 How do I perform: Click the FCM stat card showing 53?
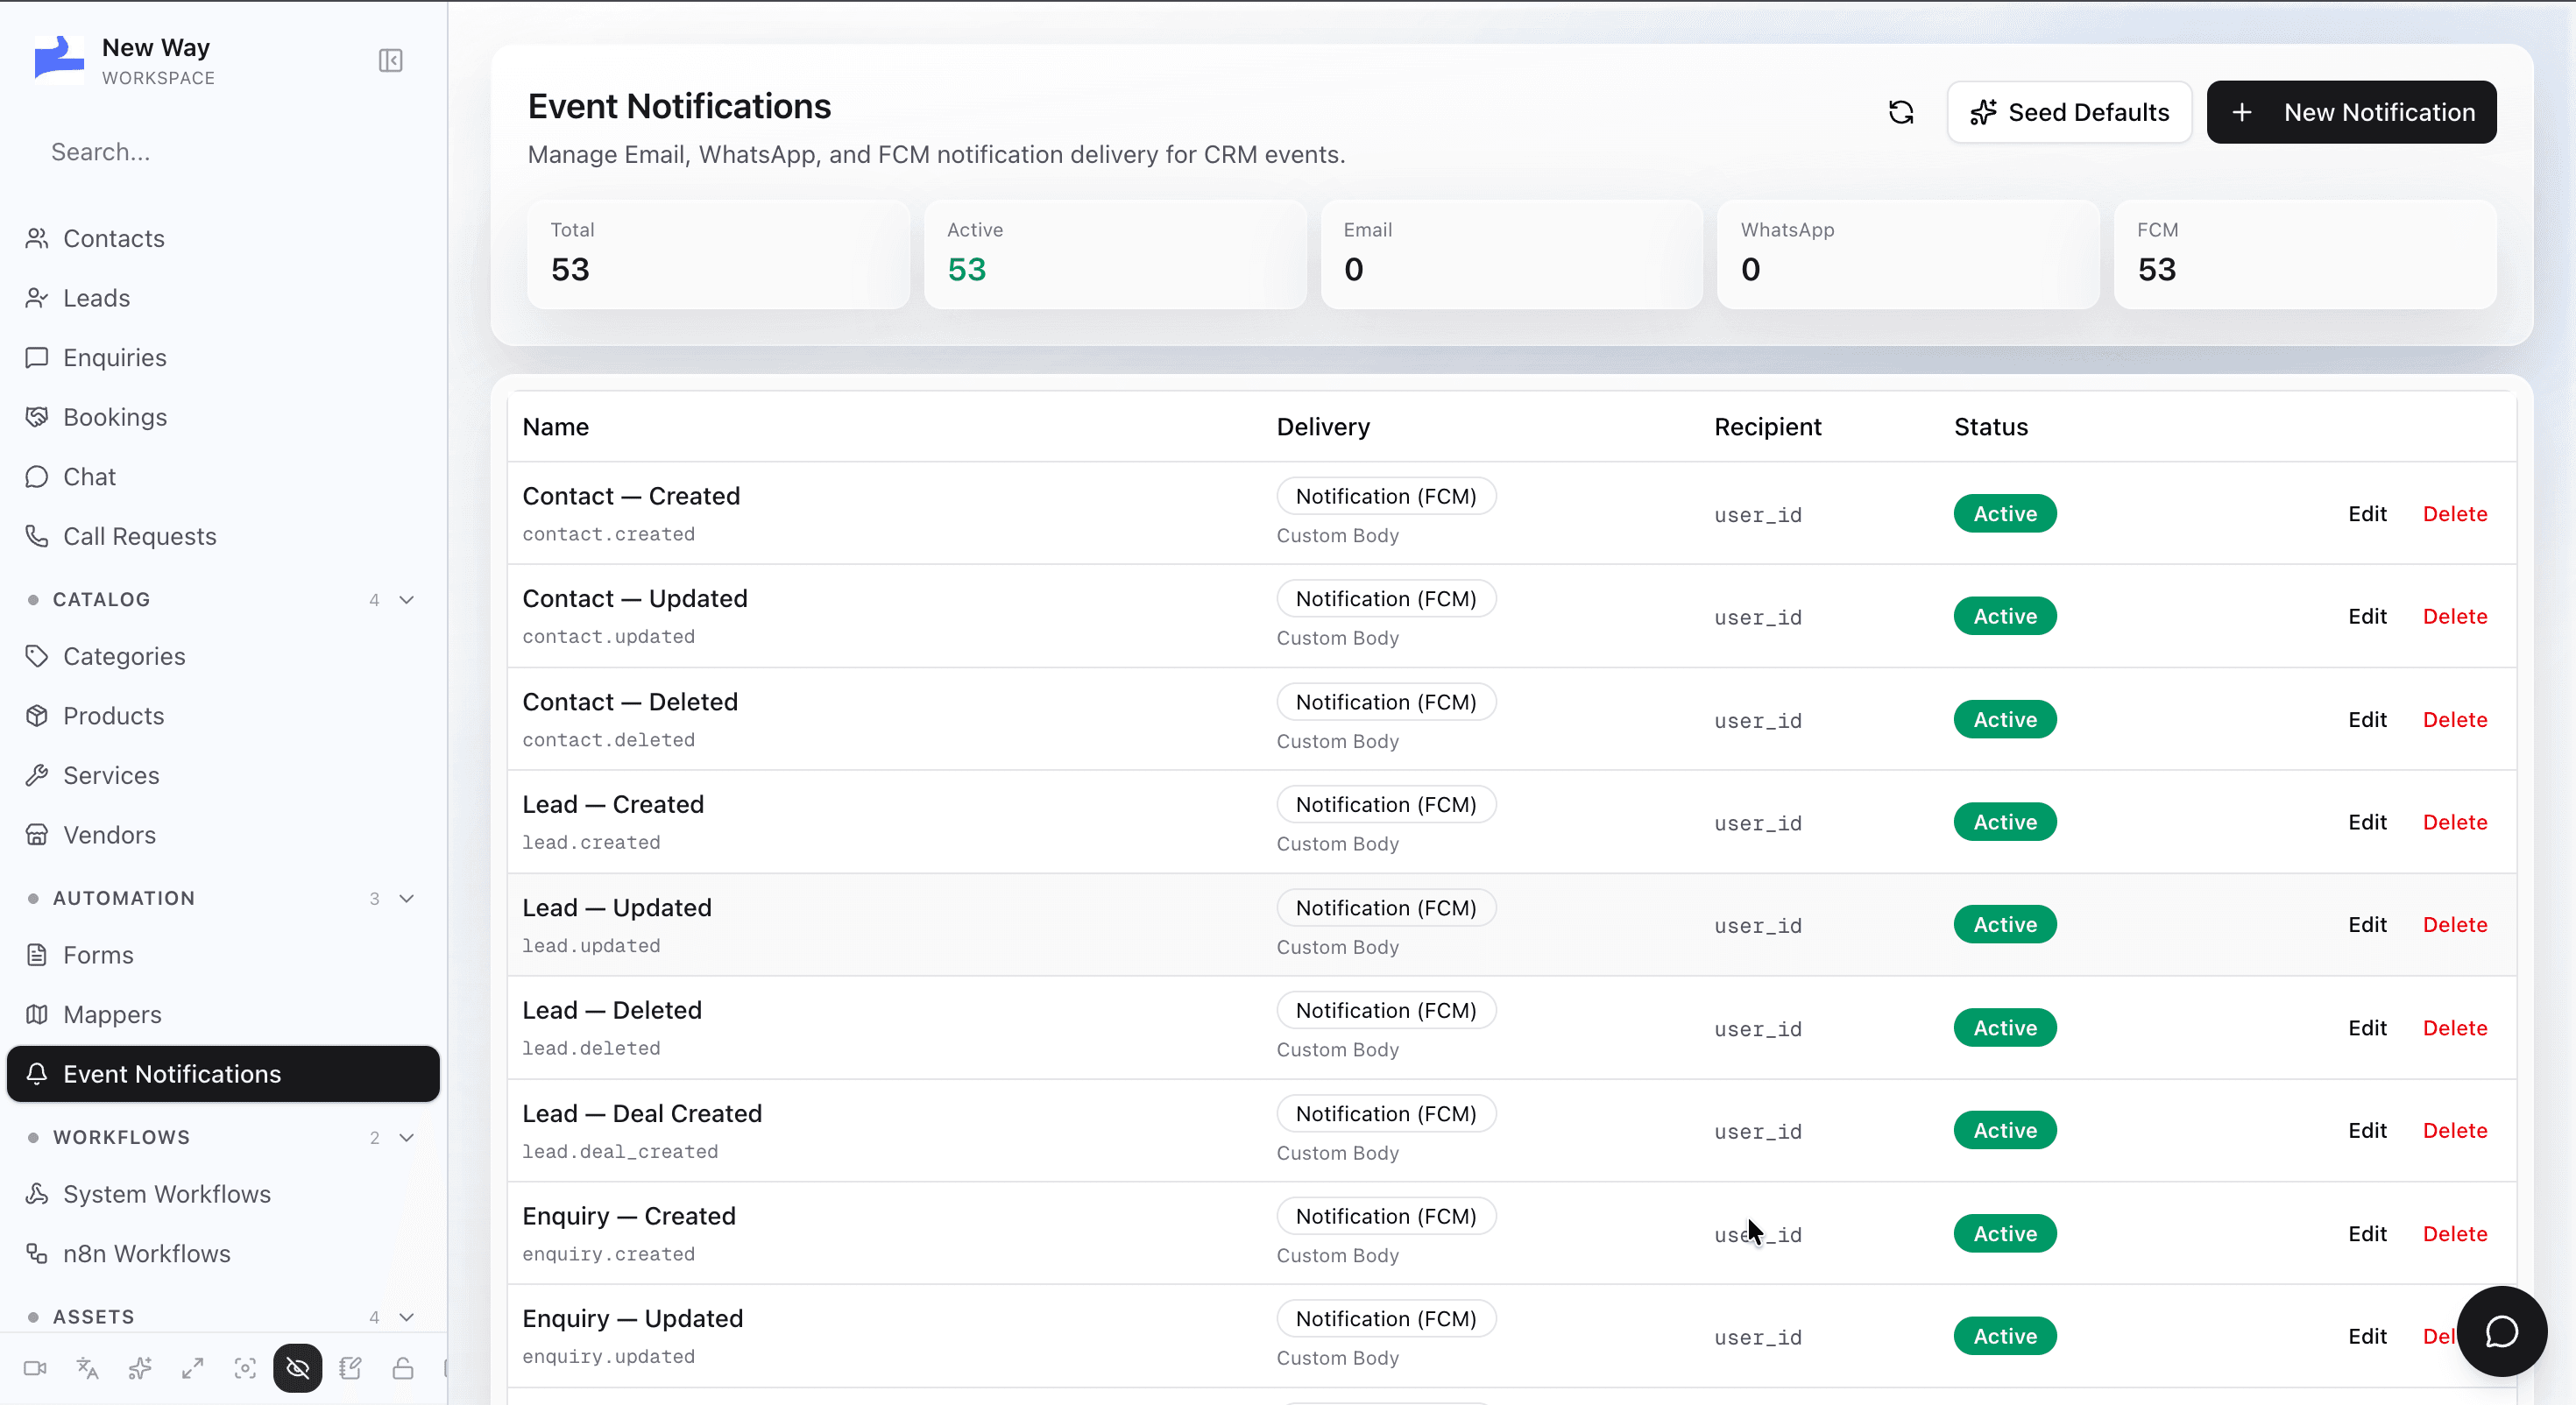tap(2304, 254)
